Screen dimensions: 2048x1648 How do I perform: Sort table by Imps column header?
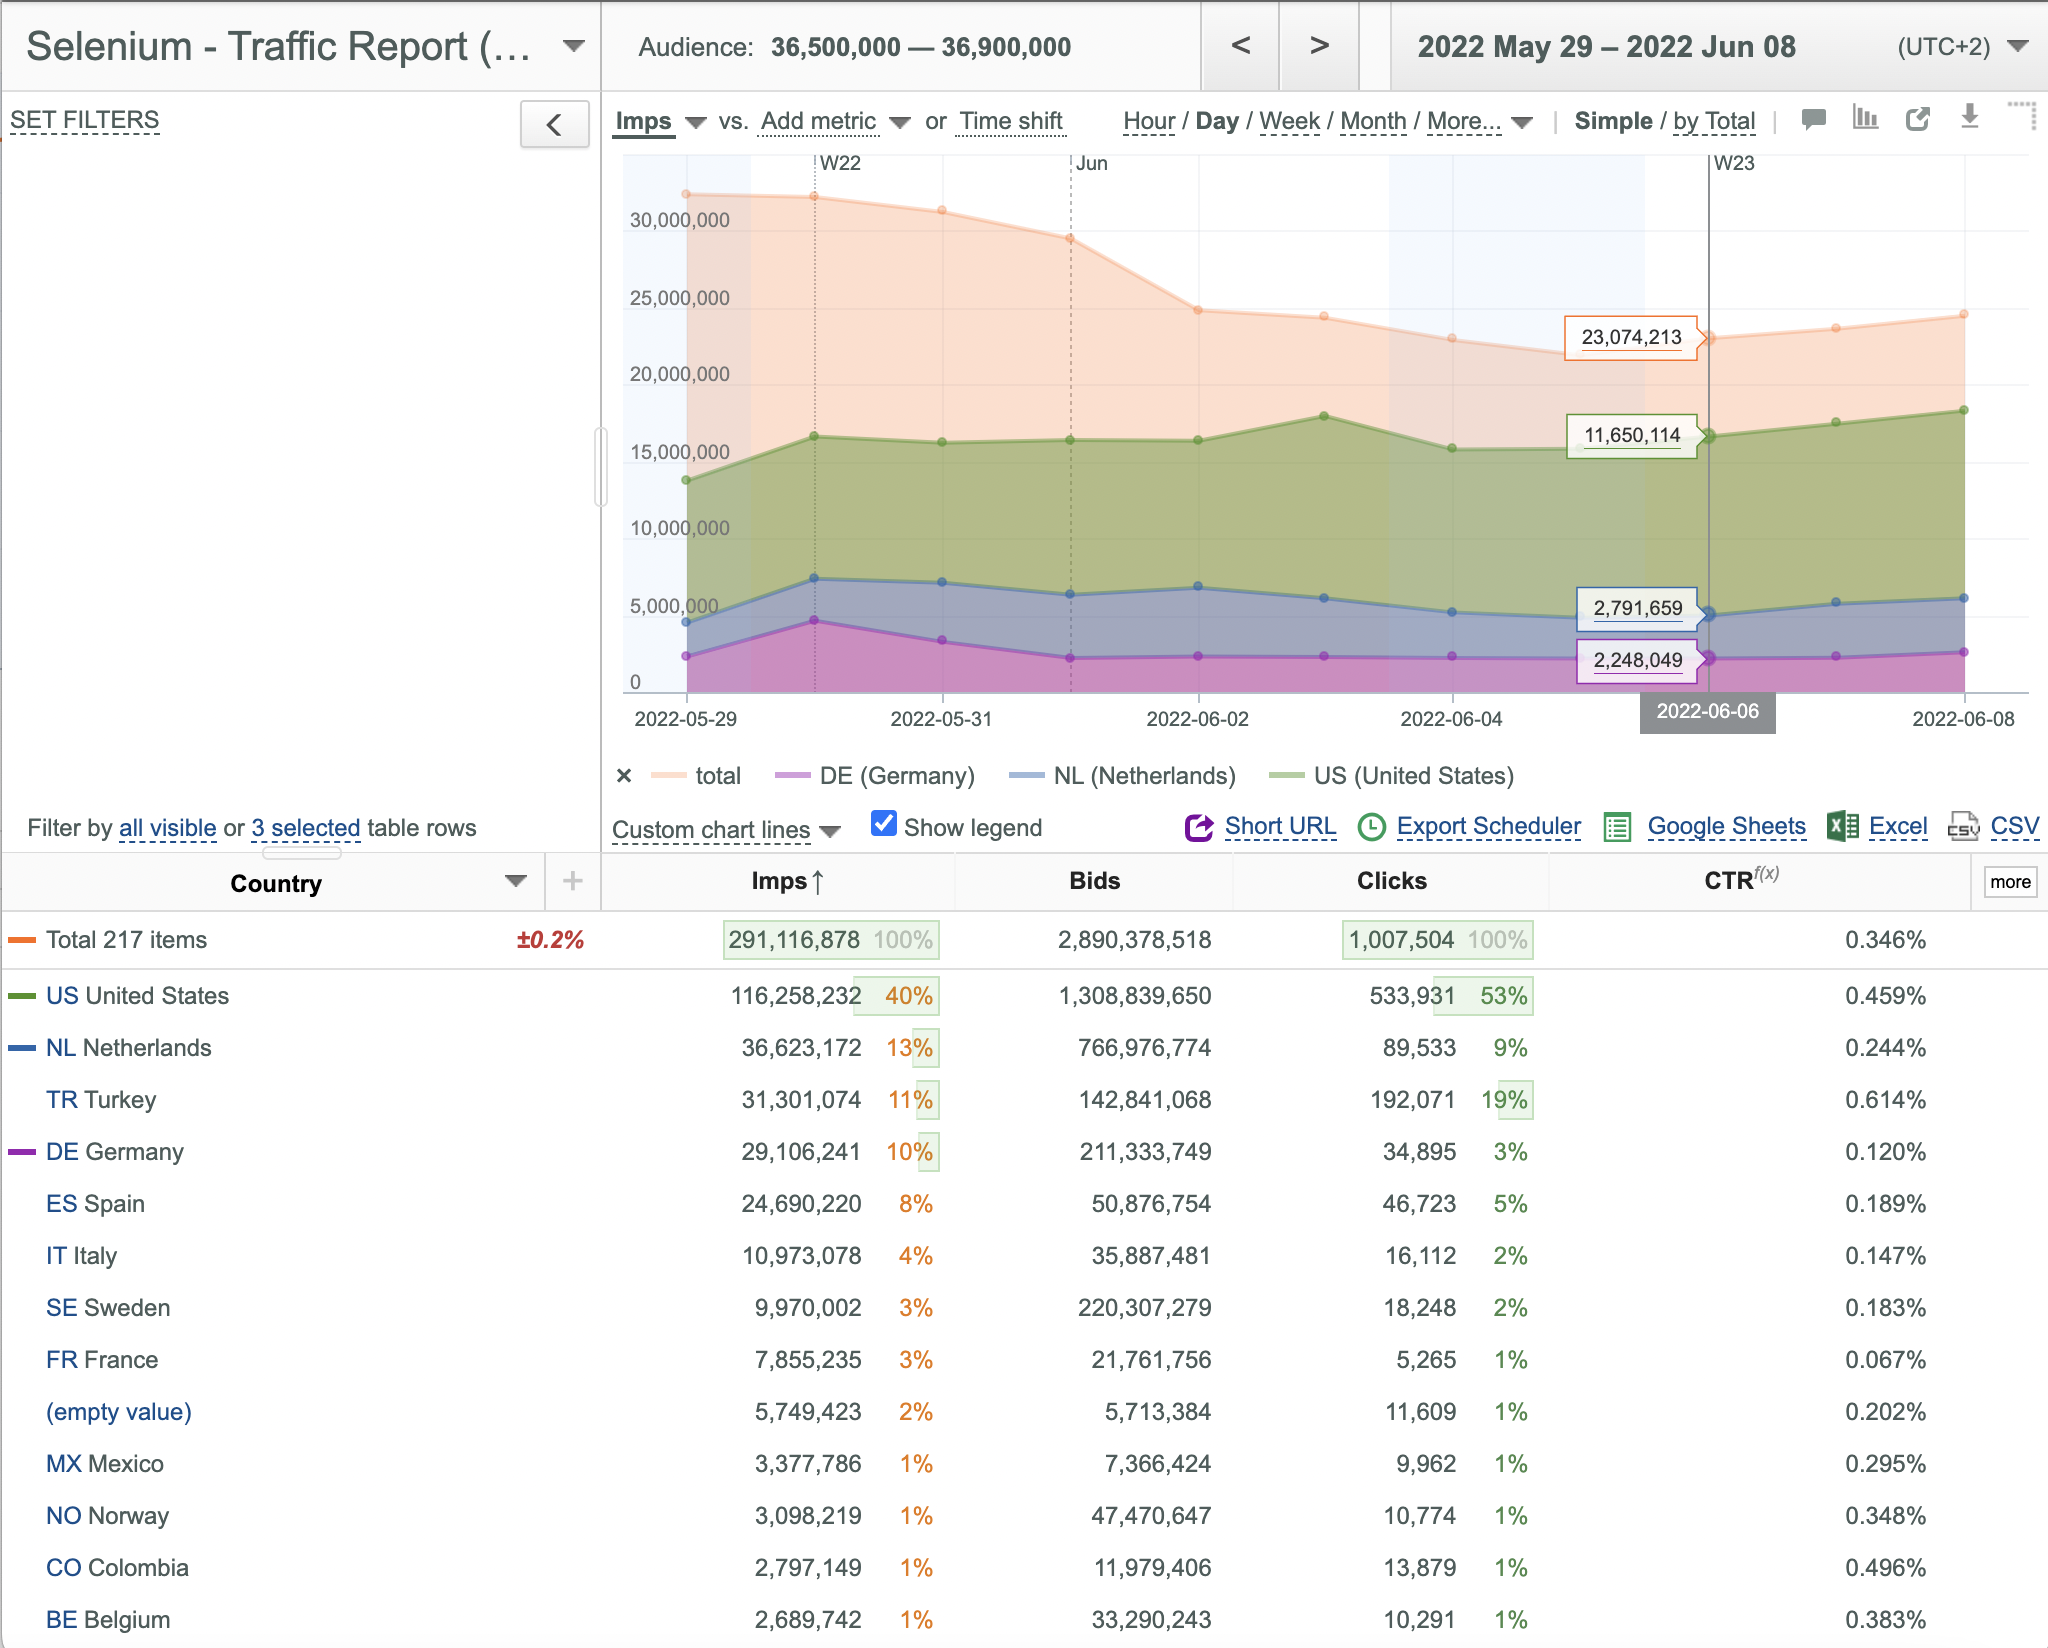(x=787, y=881)
